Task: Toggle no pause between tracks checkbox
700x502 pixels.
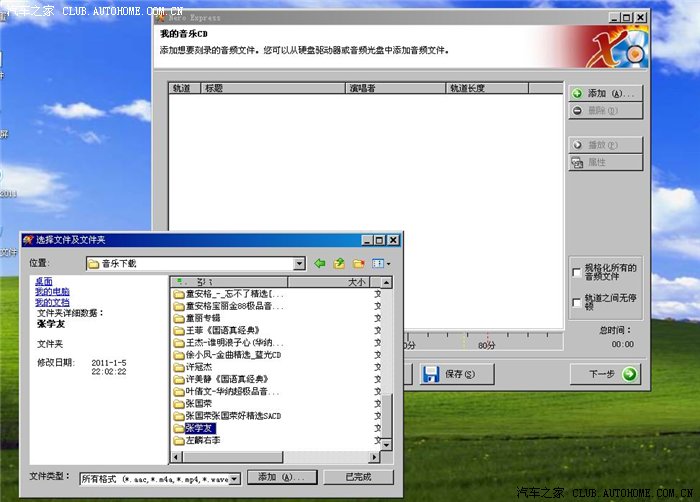Action: pyautogui.click(x=575, y=301)
